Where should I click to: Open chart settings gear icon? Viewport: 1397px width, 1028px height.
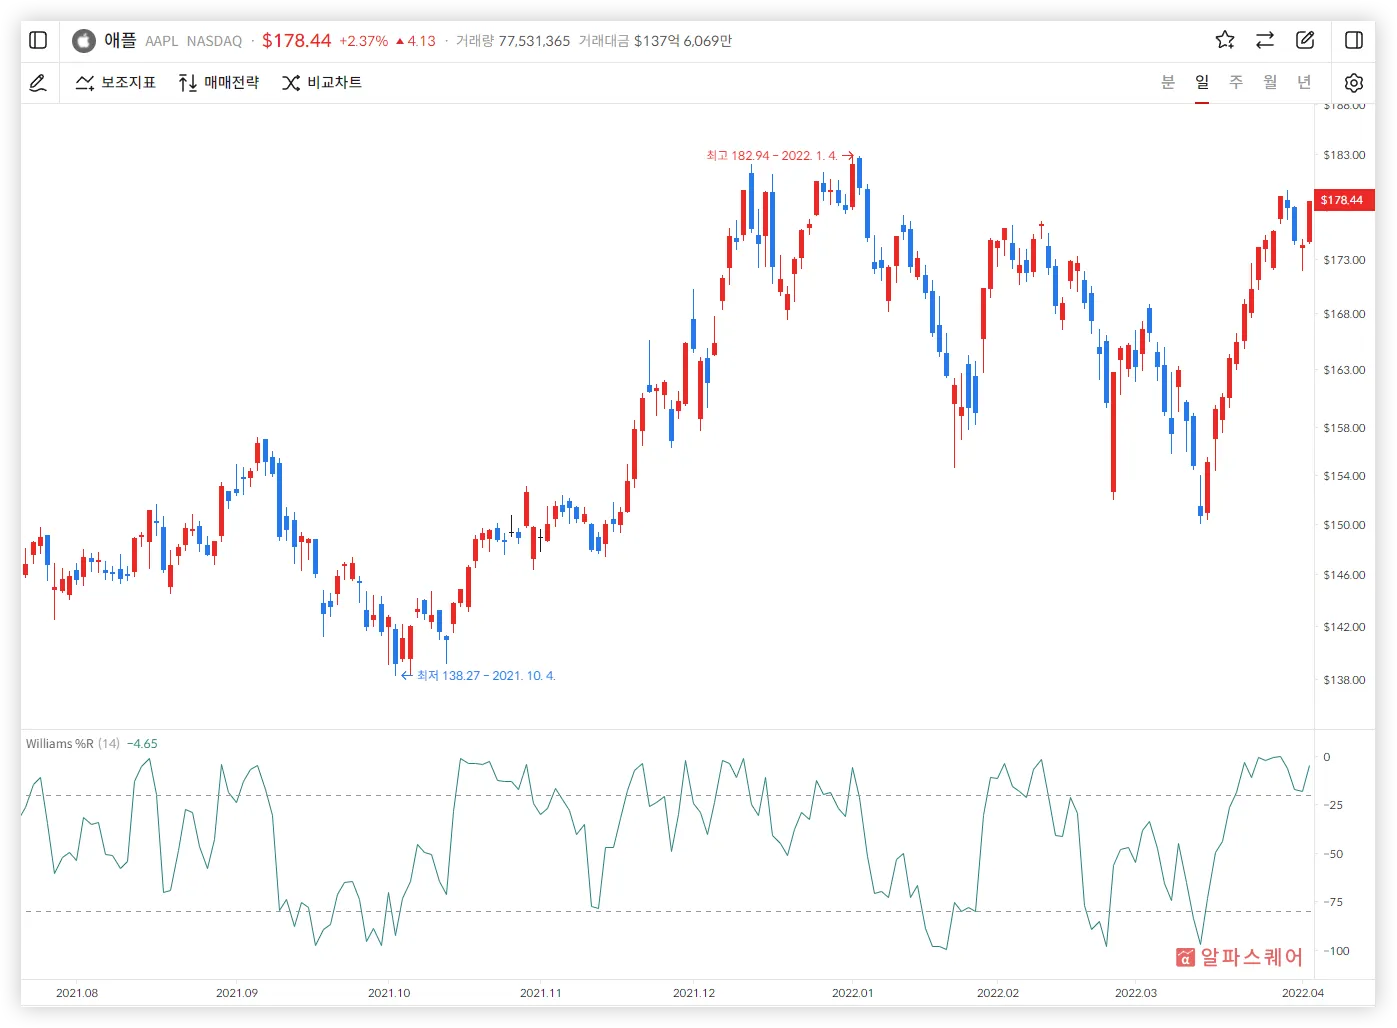(x=1354, y=83)
